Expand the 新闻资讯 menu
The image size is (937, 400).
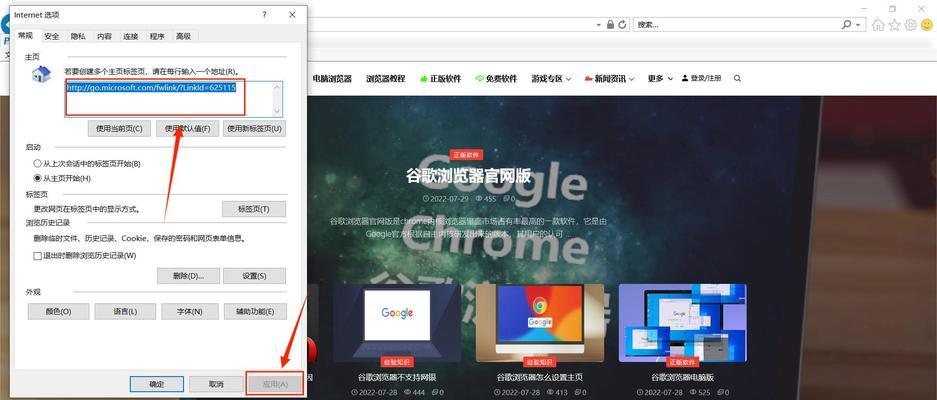[x=610, y=78]
